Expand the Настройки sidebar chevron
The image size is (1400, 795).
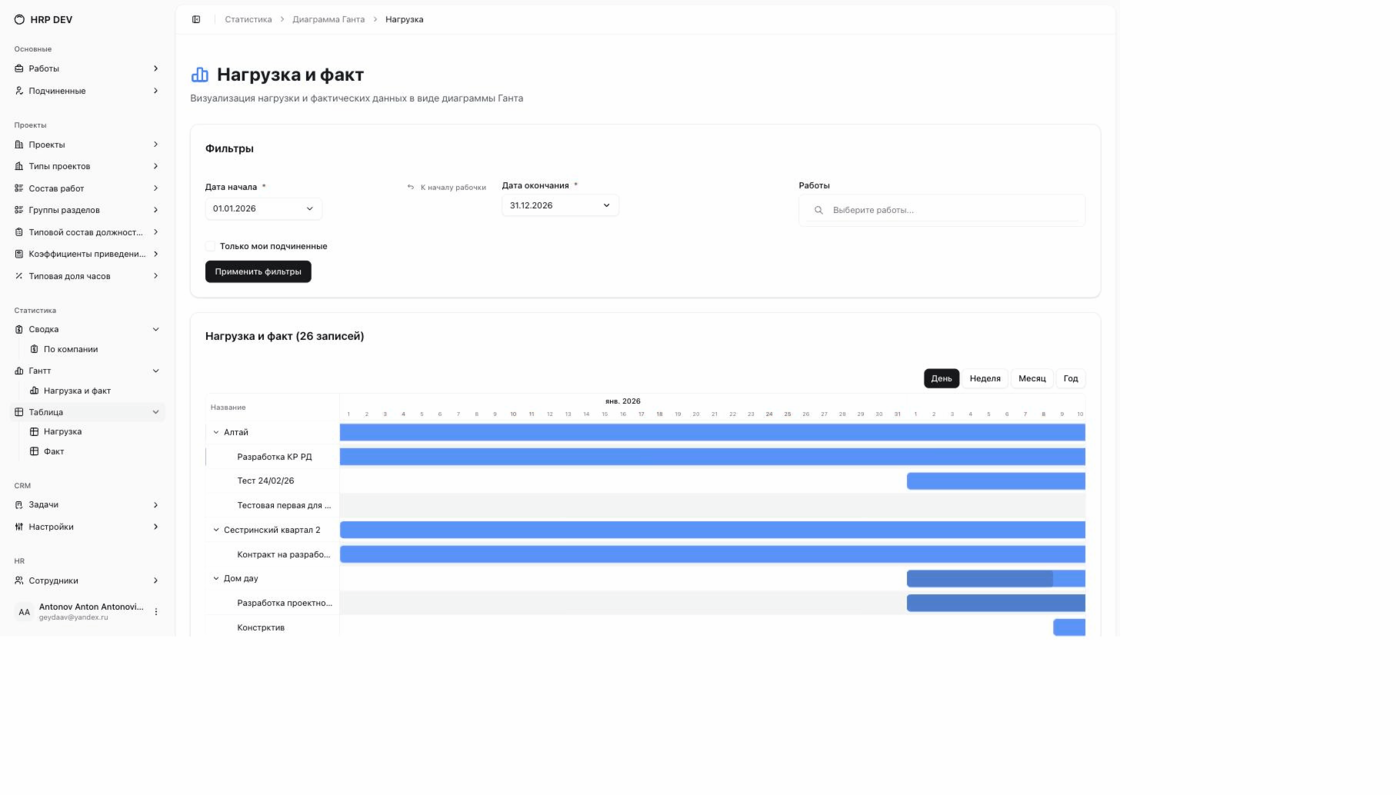(156, 527)
